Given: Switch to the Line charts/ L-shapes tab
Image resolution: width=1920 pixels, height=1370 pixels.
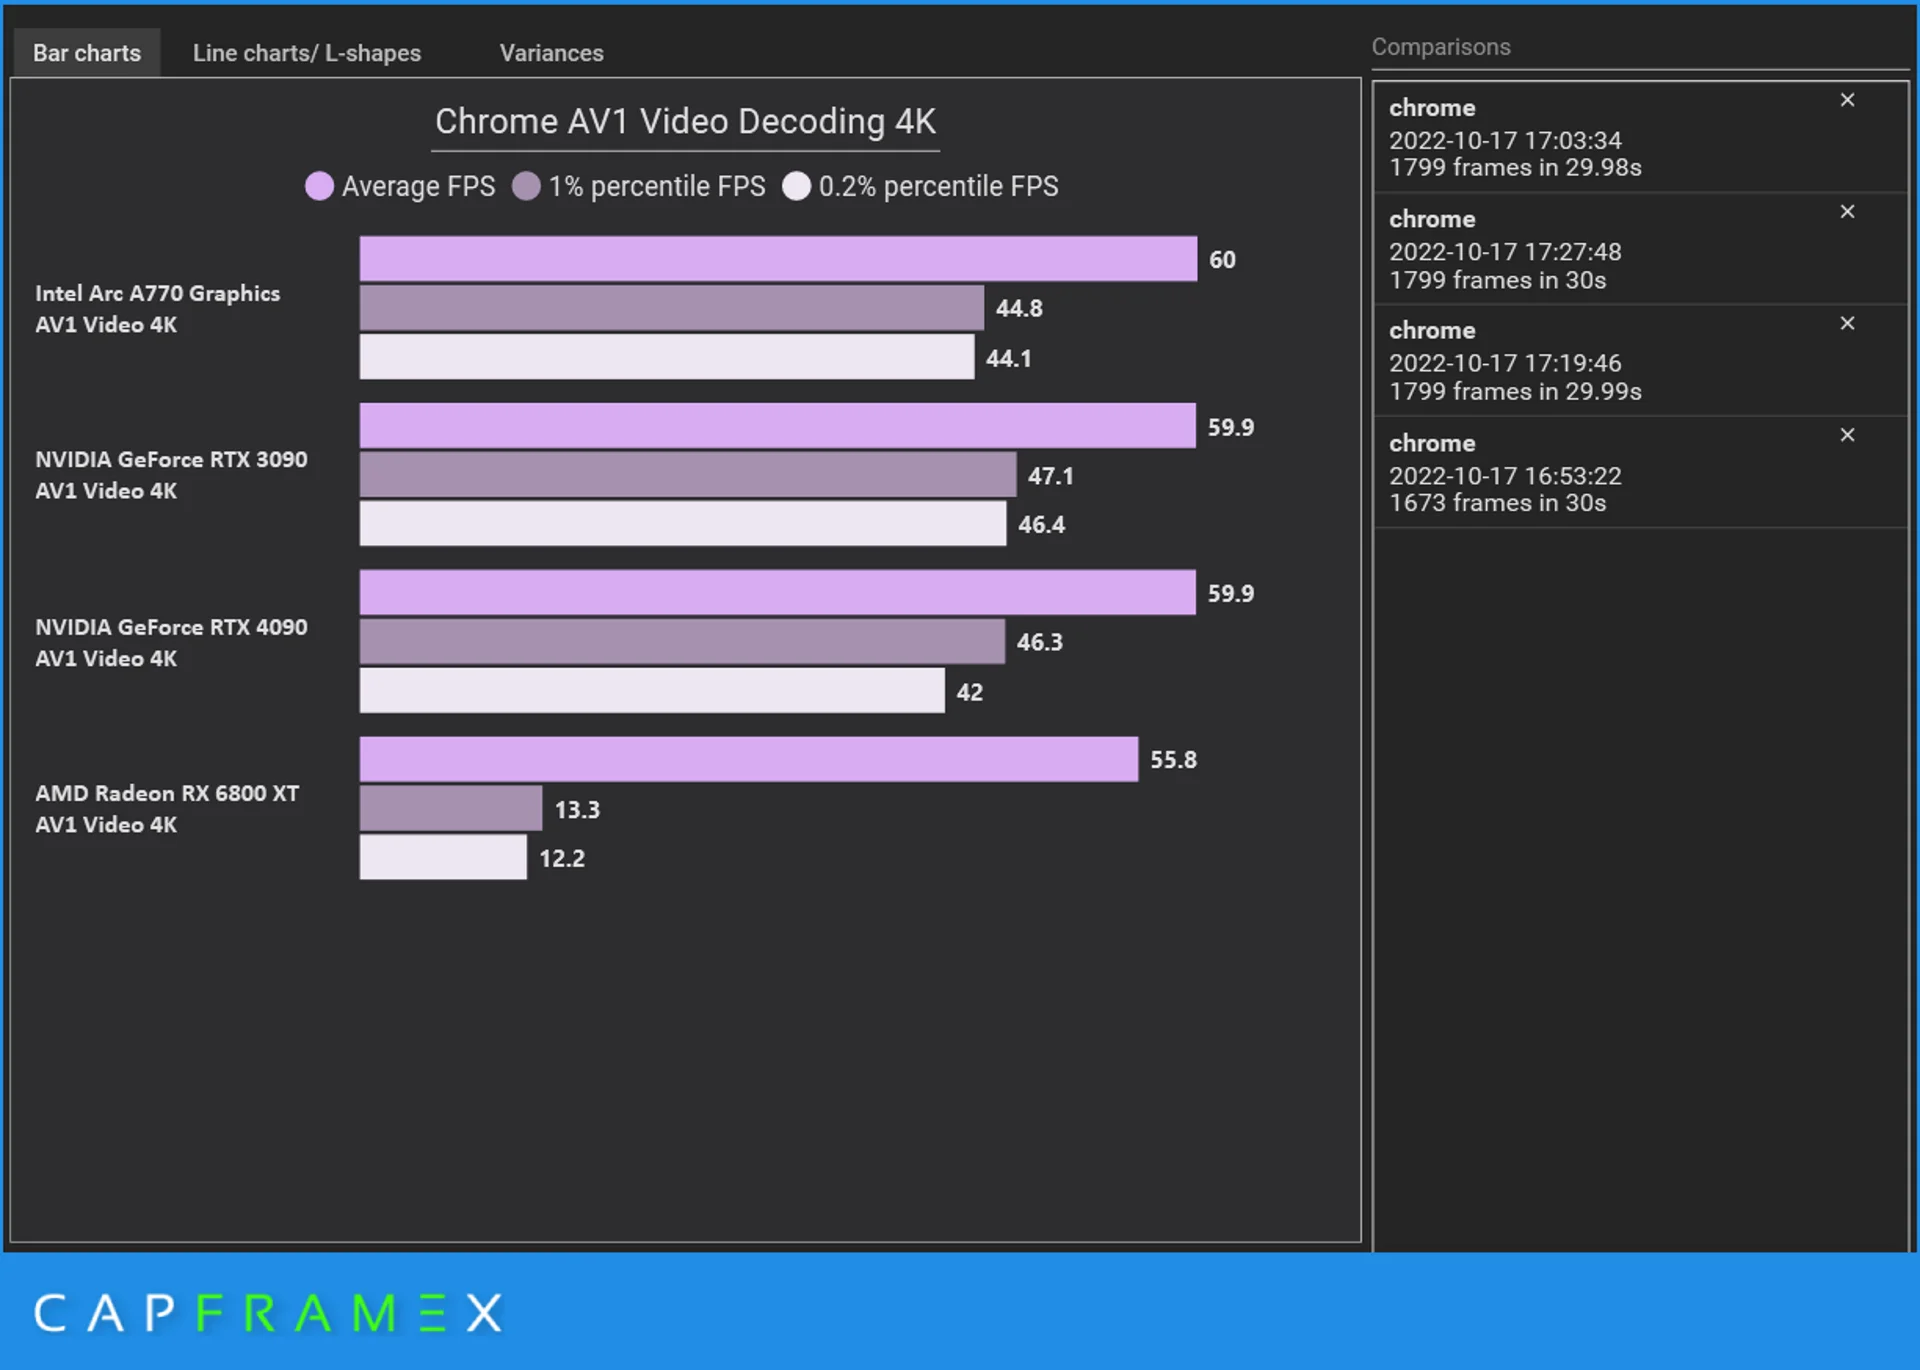Looking at the screenshot, I should click(x=307, y=53).
